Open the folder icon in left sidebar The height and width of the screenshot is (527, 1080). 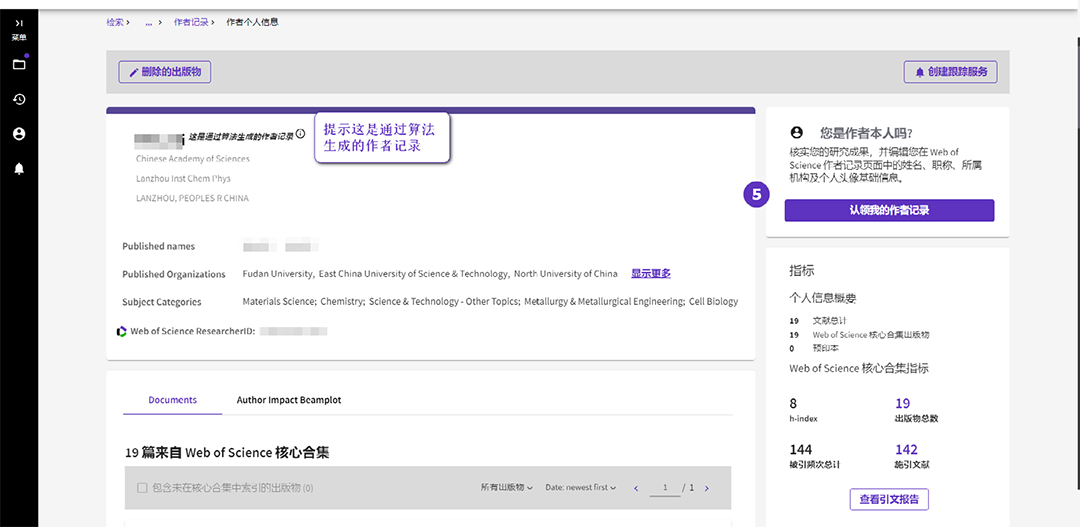coord(19,64)
